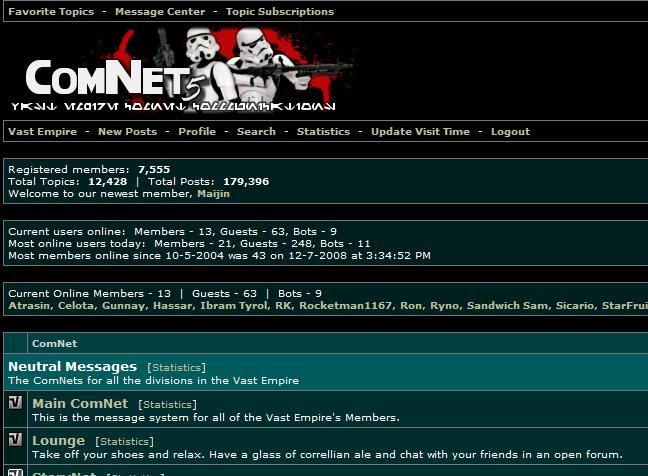Open Atrasin's member profile
This screenshot has height=476, width=648.
click(29, 306)
